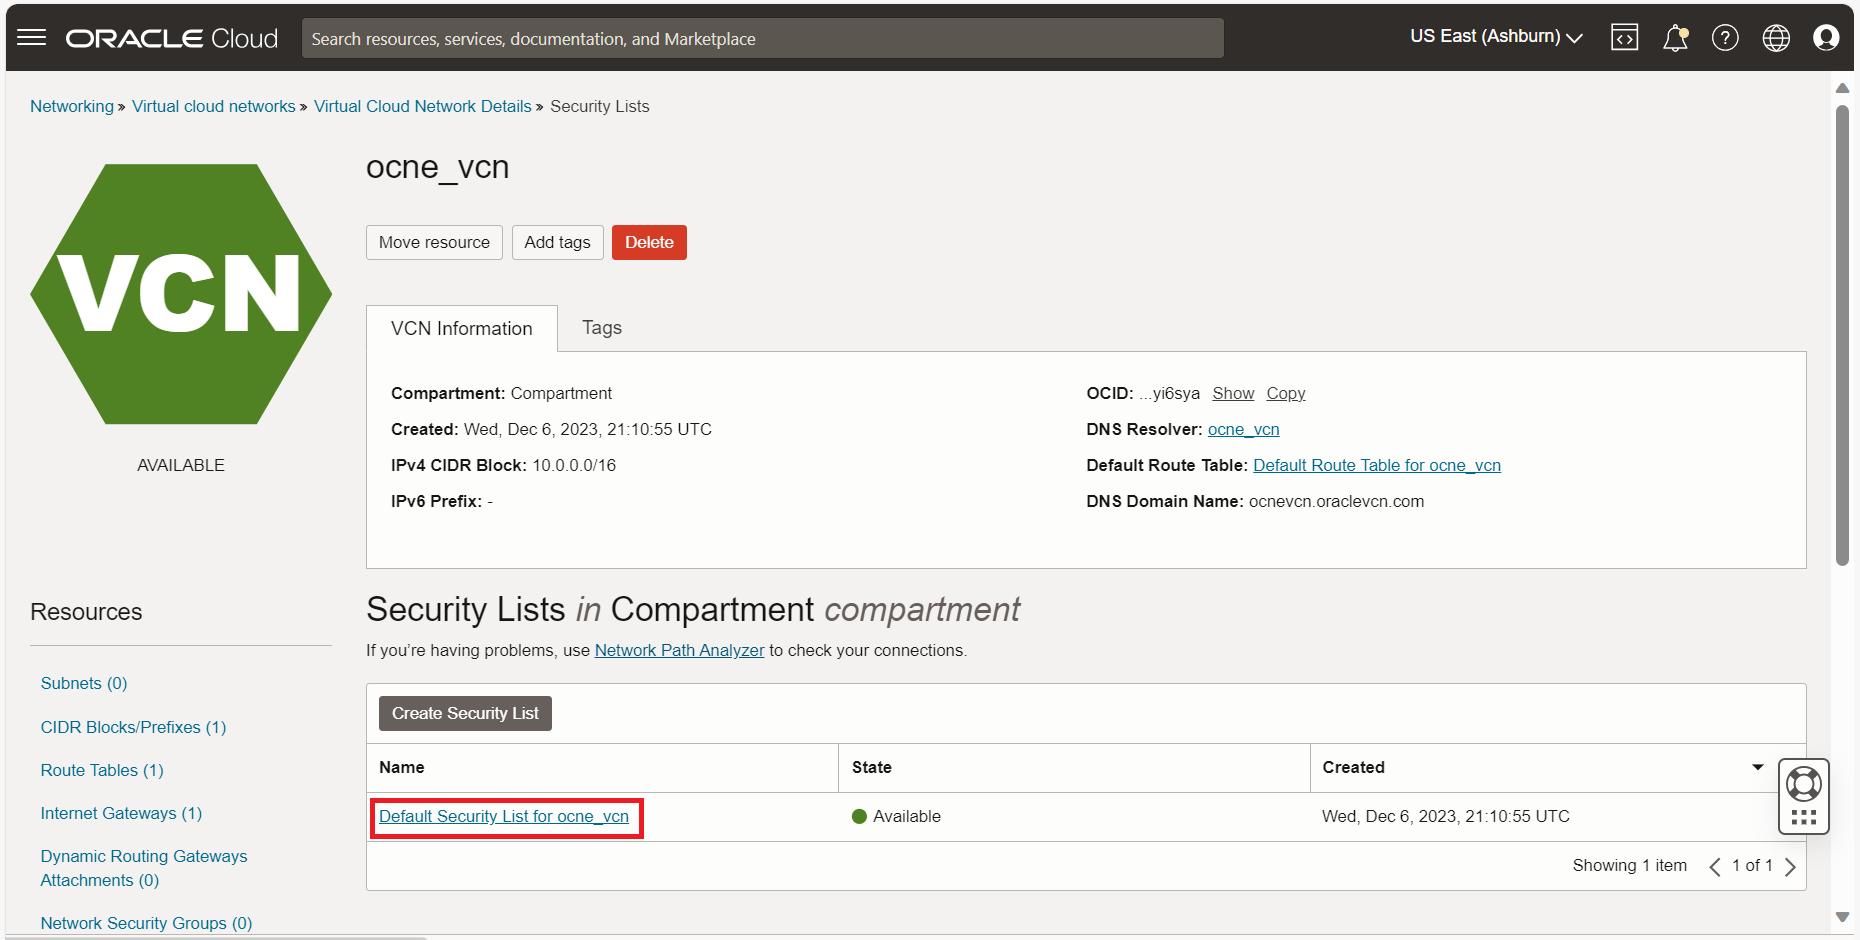The image size is (1860, 940).
Task: Open Dynamic Routing Gateways Attachments (0)
Action: (x=144, y=868)
